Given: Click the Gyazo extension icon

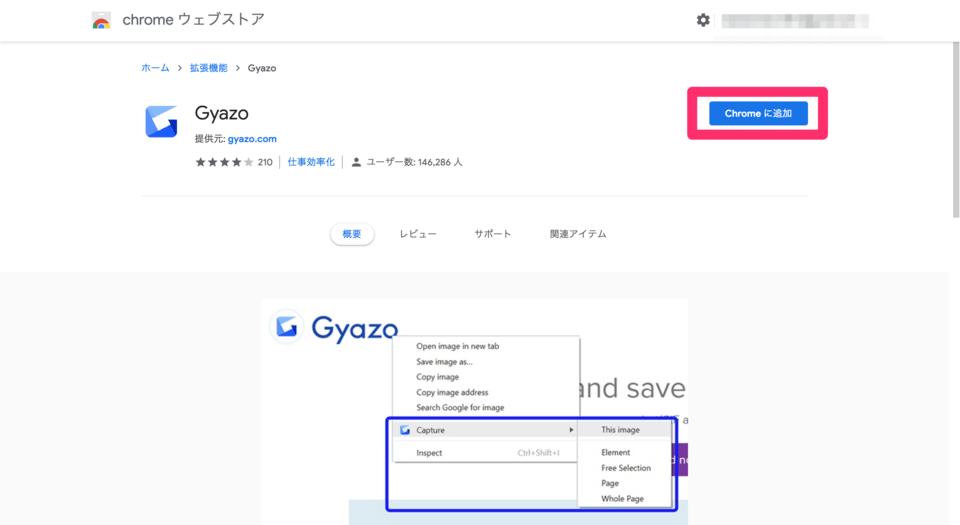Looking at the screenshot, I should [161, 122].
